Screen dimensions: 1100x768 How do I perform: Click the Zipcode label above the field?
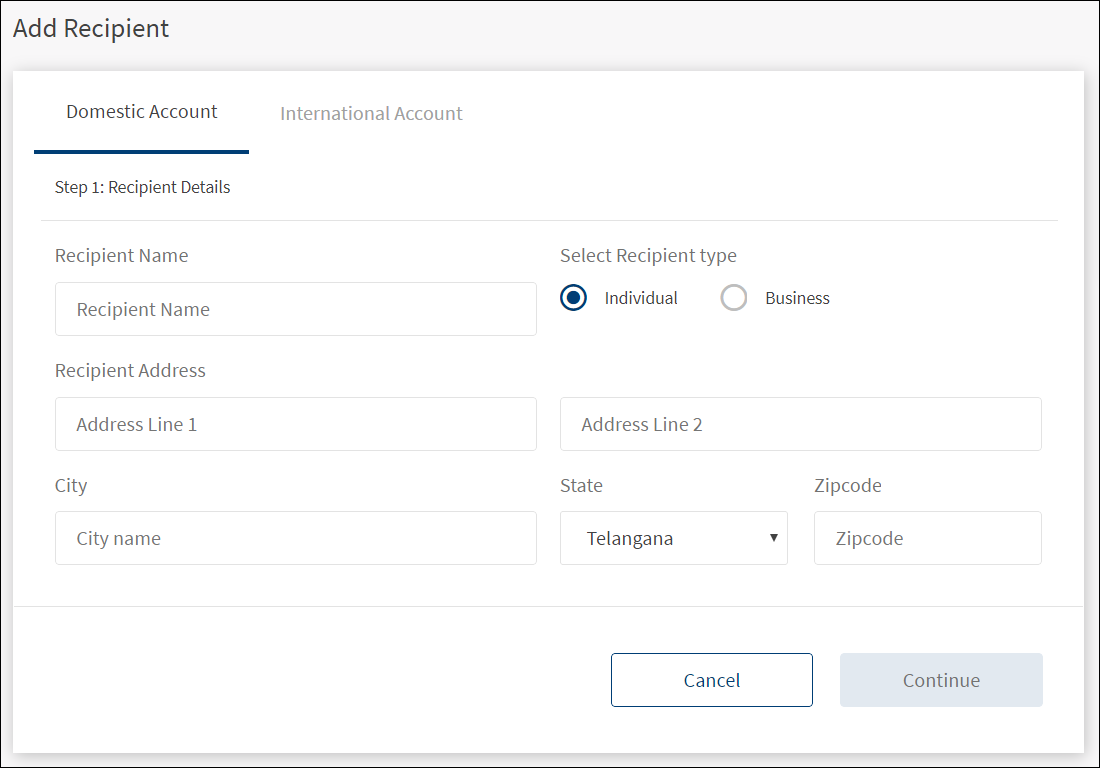[x=848, y=485]
